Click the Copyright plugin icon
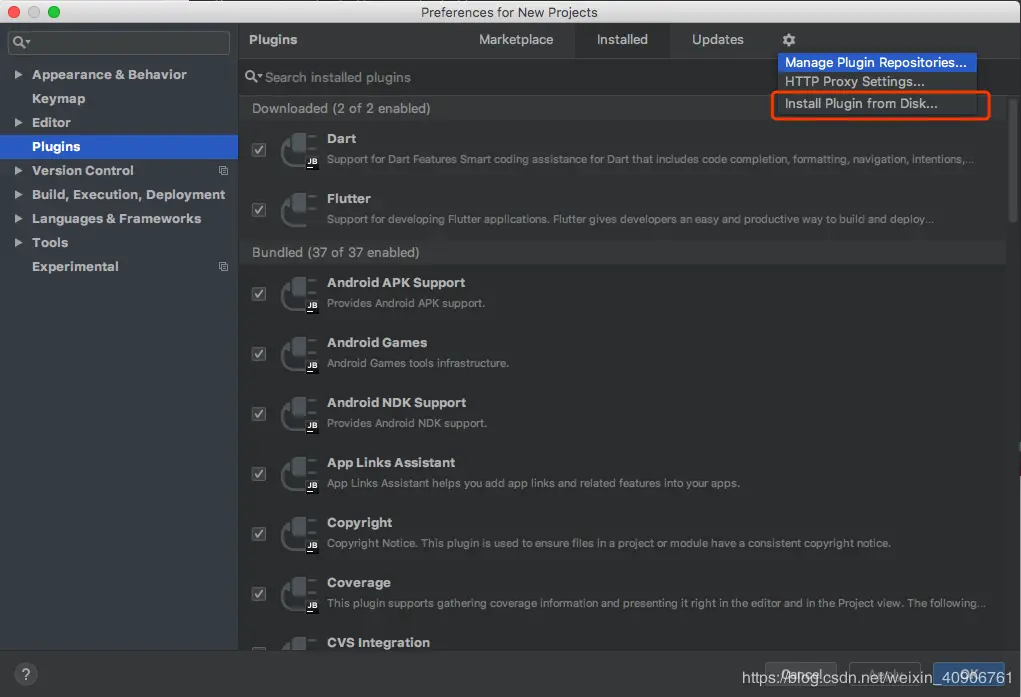 point(300,534)
